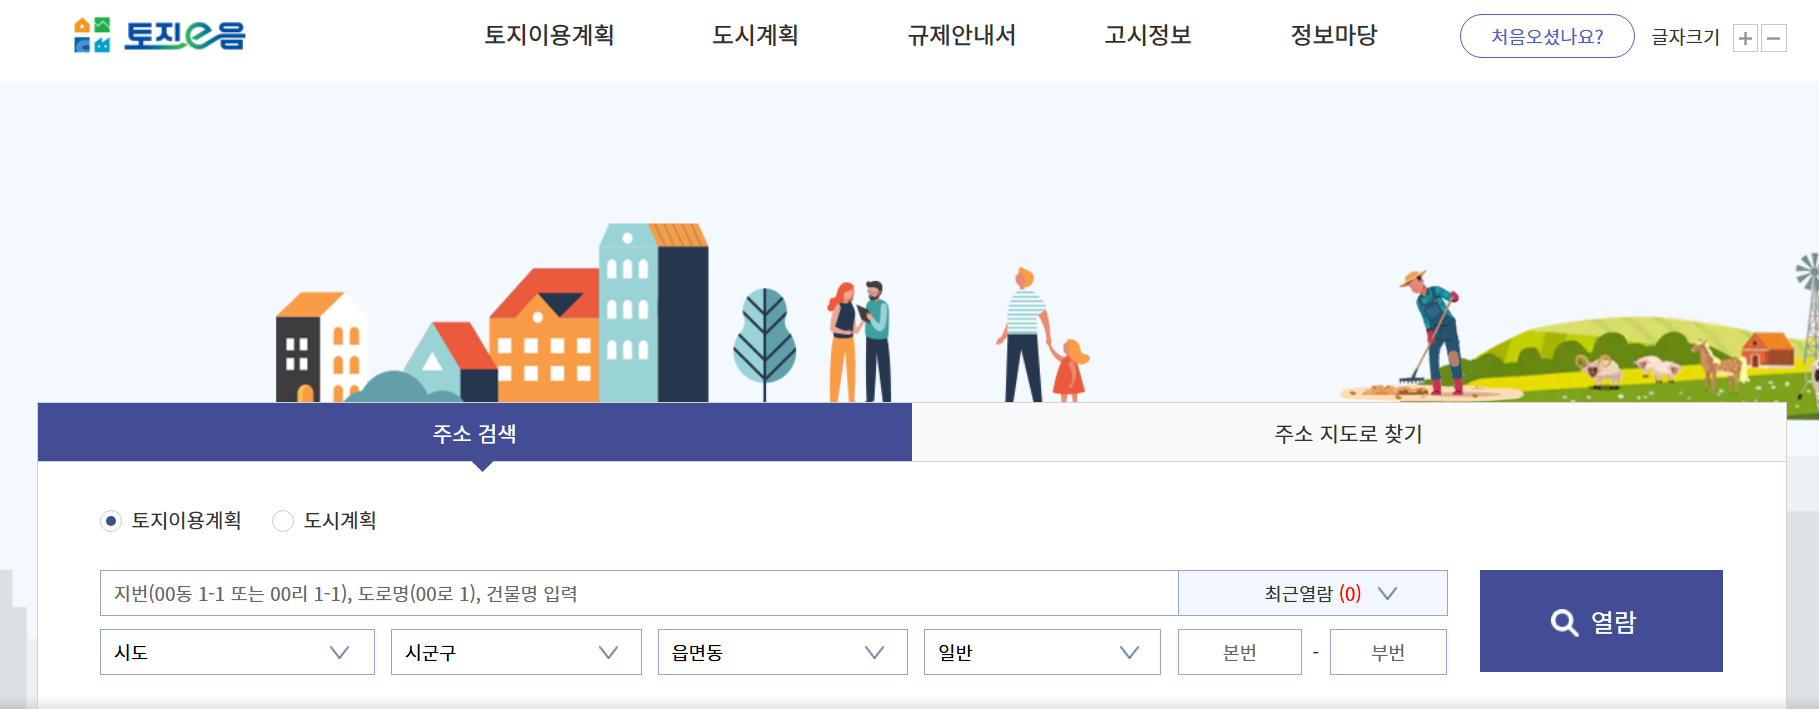The height and width of the screenshot is (709, 1819).
Task: Open the 고시정보 menu
Action: [1147, 36]
